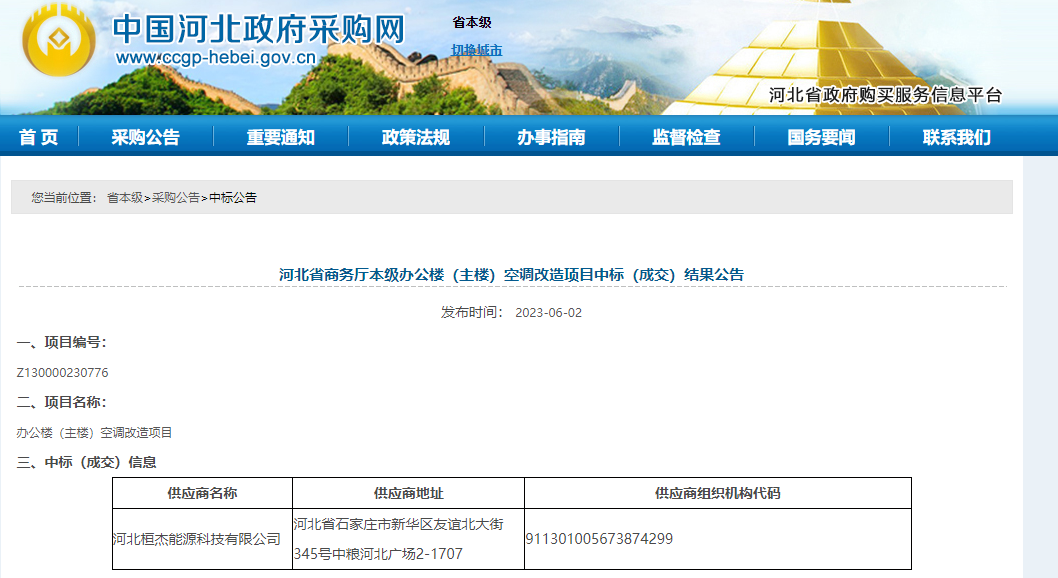The height and width of the screenshot is (578, 1058).
Task: Click supplier name 河北桓杰能源科技有限公司 cell
Action: (x=197, y=539)
